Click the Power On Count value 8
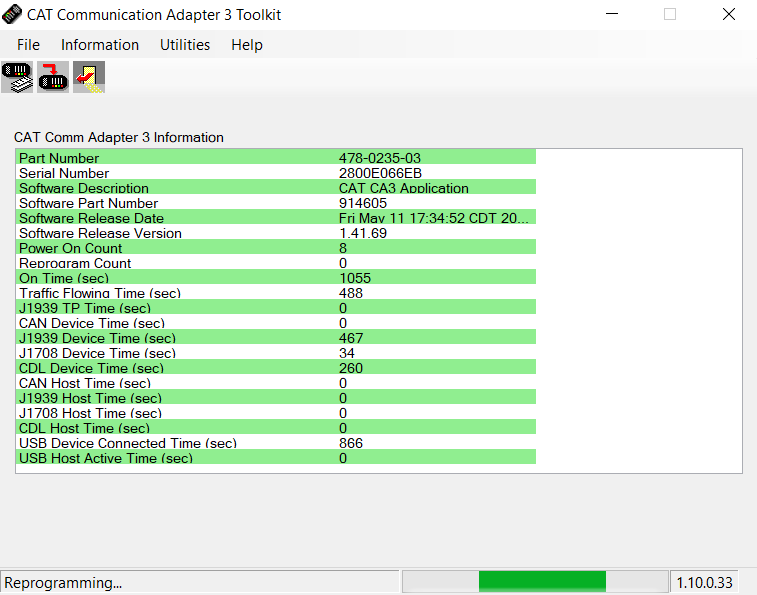This screenshot has width=757, height=595. [343, 248]
